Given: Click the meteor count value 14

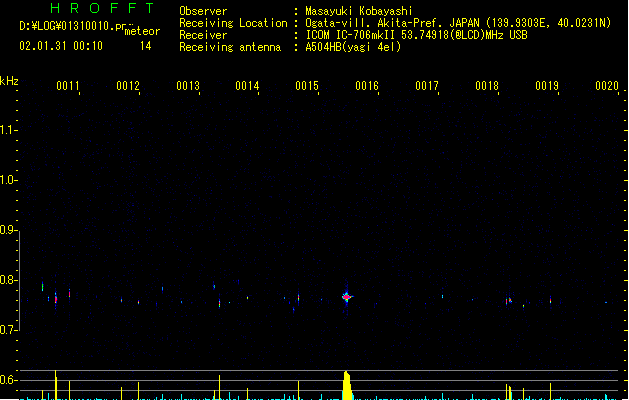Looking at the screenshot, I should tap(146, 46).
